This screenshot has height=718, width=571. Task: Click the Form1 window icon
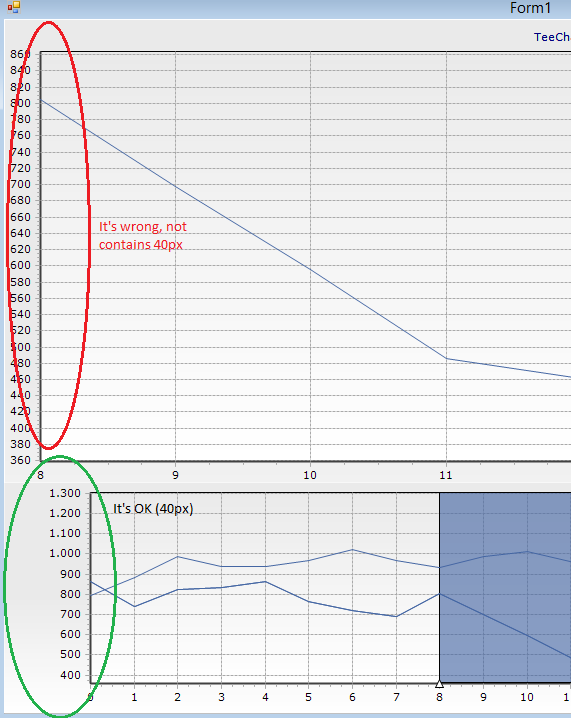(14, 7)
